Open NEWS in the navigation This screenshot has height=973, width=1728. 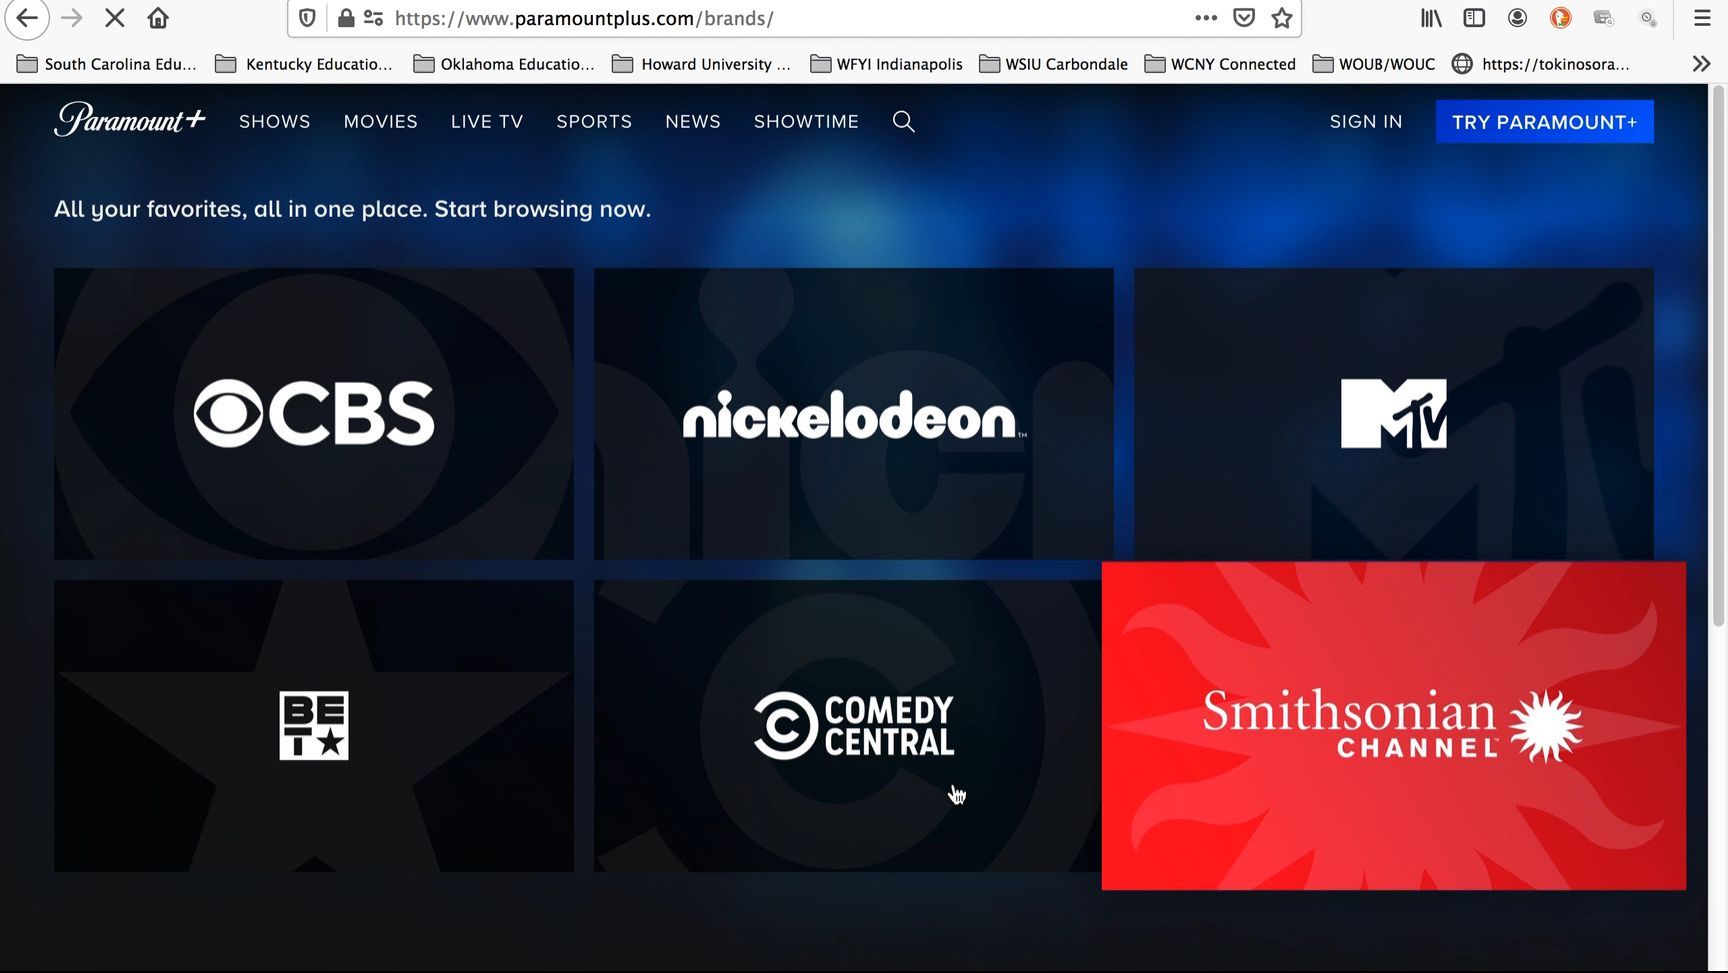[x=693, y=121]
